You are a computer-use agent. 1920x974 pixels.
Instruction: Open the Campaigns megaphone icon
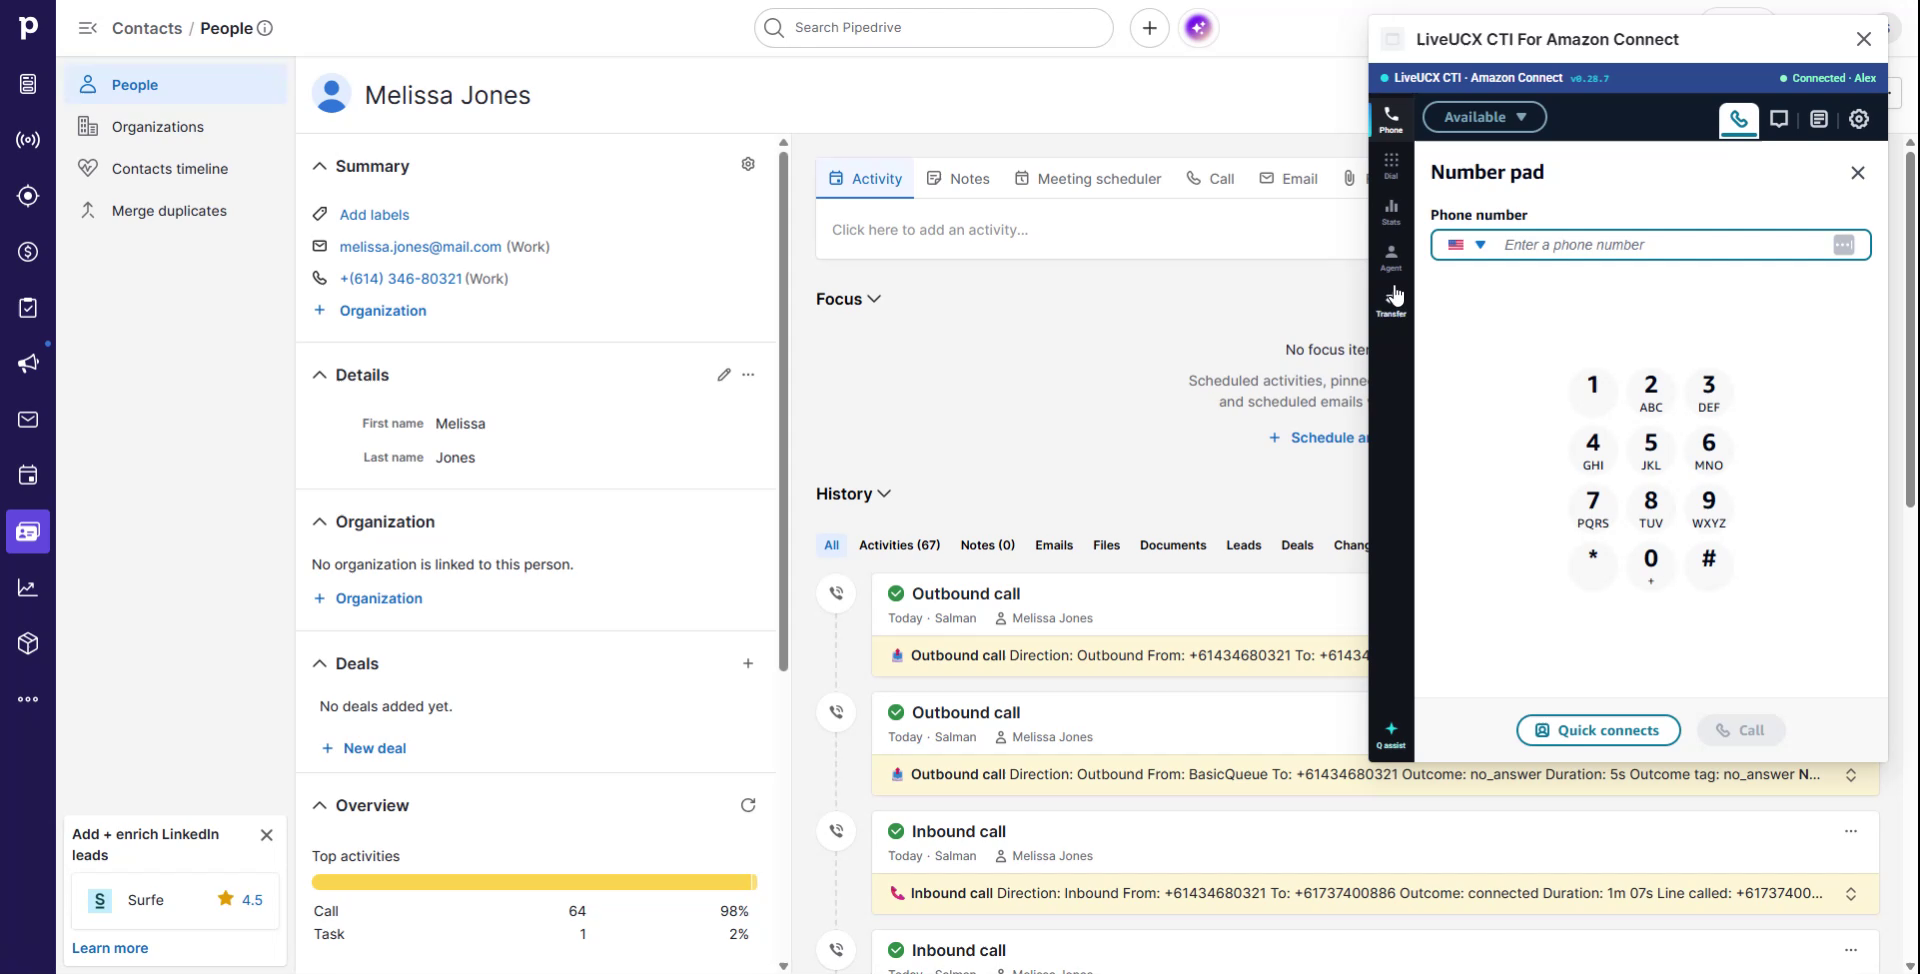pos(28,363)
